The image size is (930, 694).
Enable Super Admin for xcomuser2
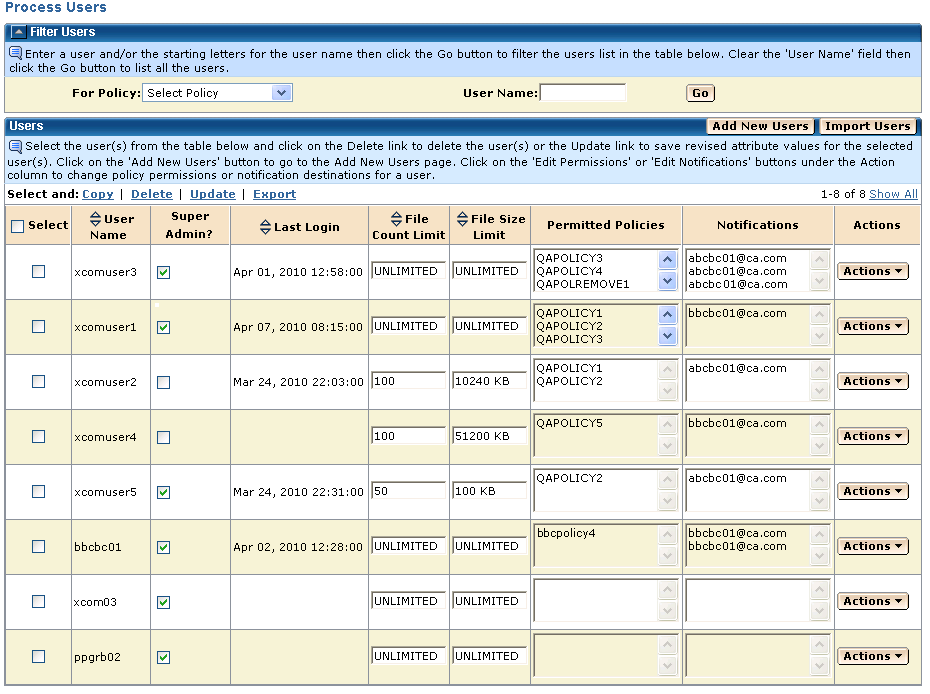tap(164, 382)
